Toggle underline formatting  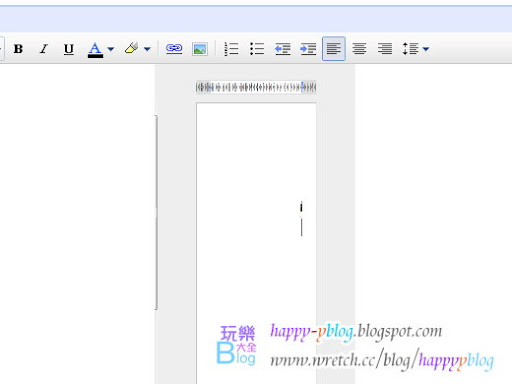click(69, 49)
